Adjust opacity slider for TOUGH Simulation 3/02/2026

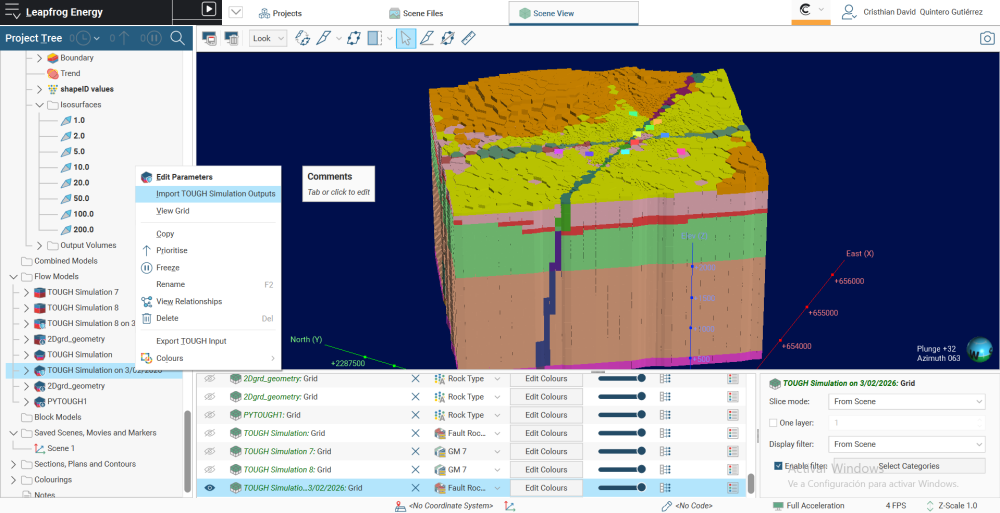pyautogui.click(x=621, y=488)
